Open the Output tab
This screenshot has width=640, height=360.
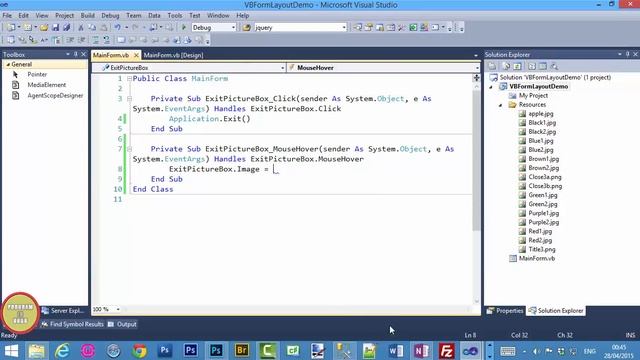pyautogui.click(x=122, y=324)
